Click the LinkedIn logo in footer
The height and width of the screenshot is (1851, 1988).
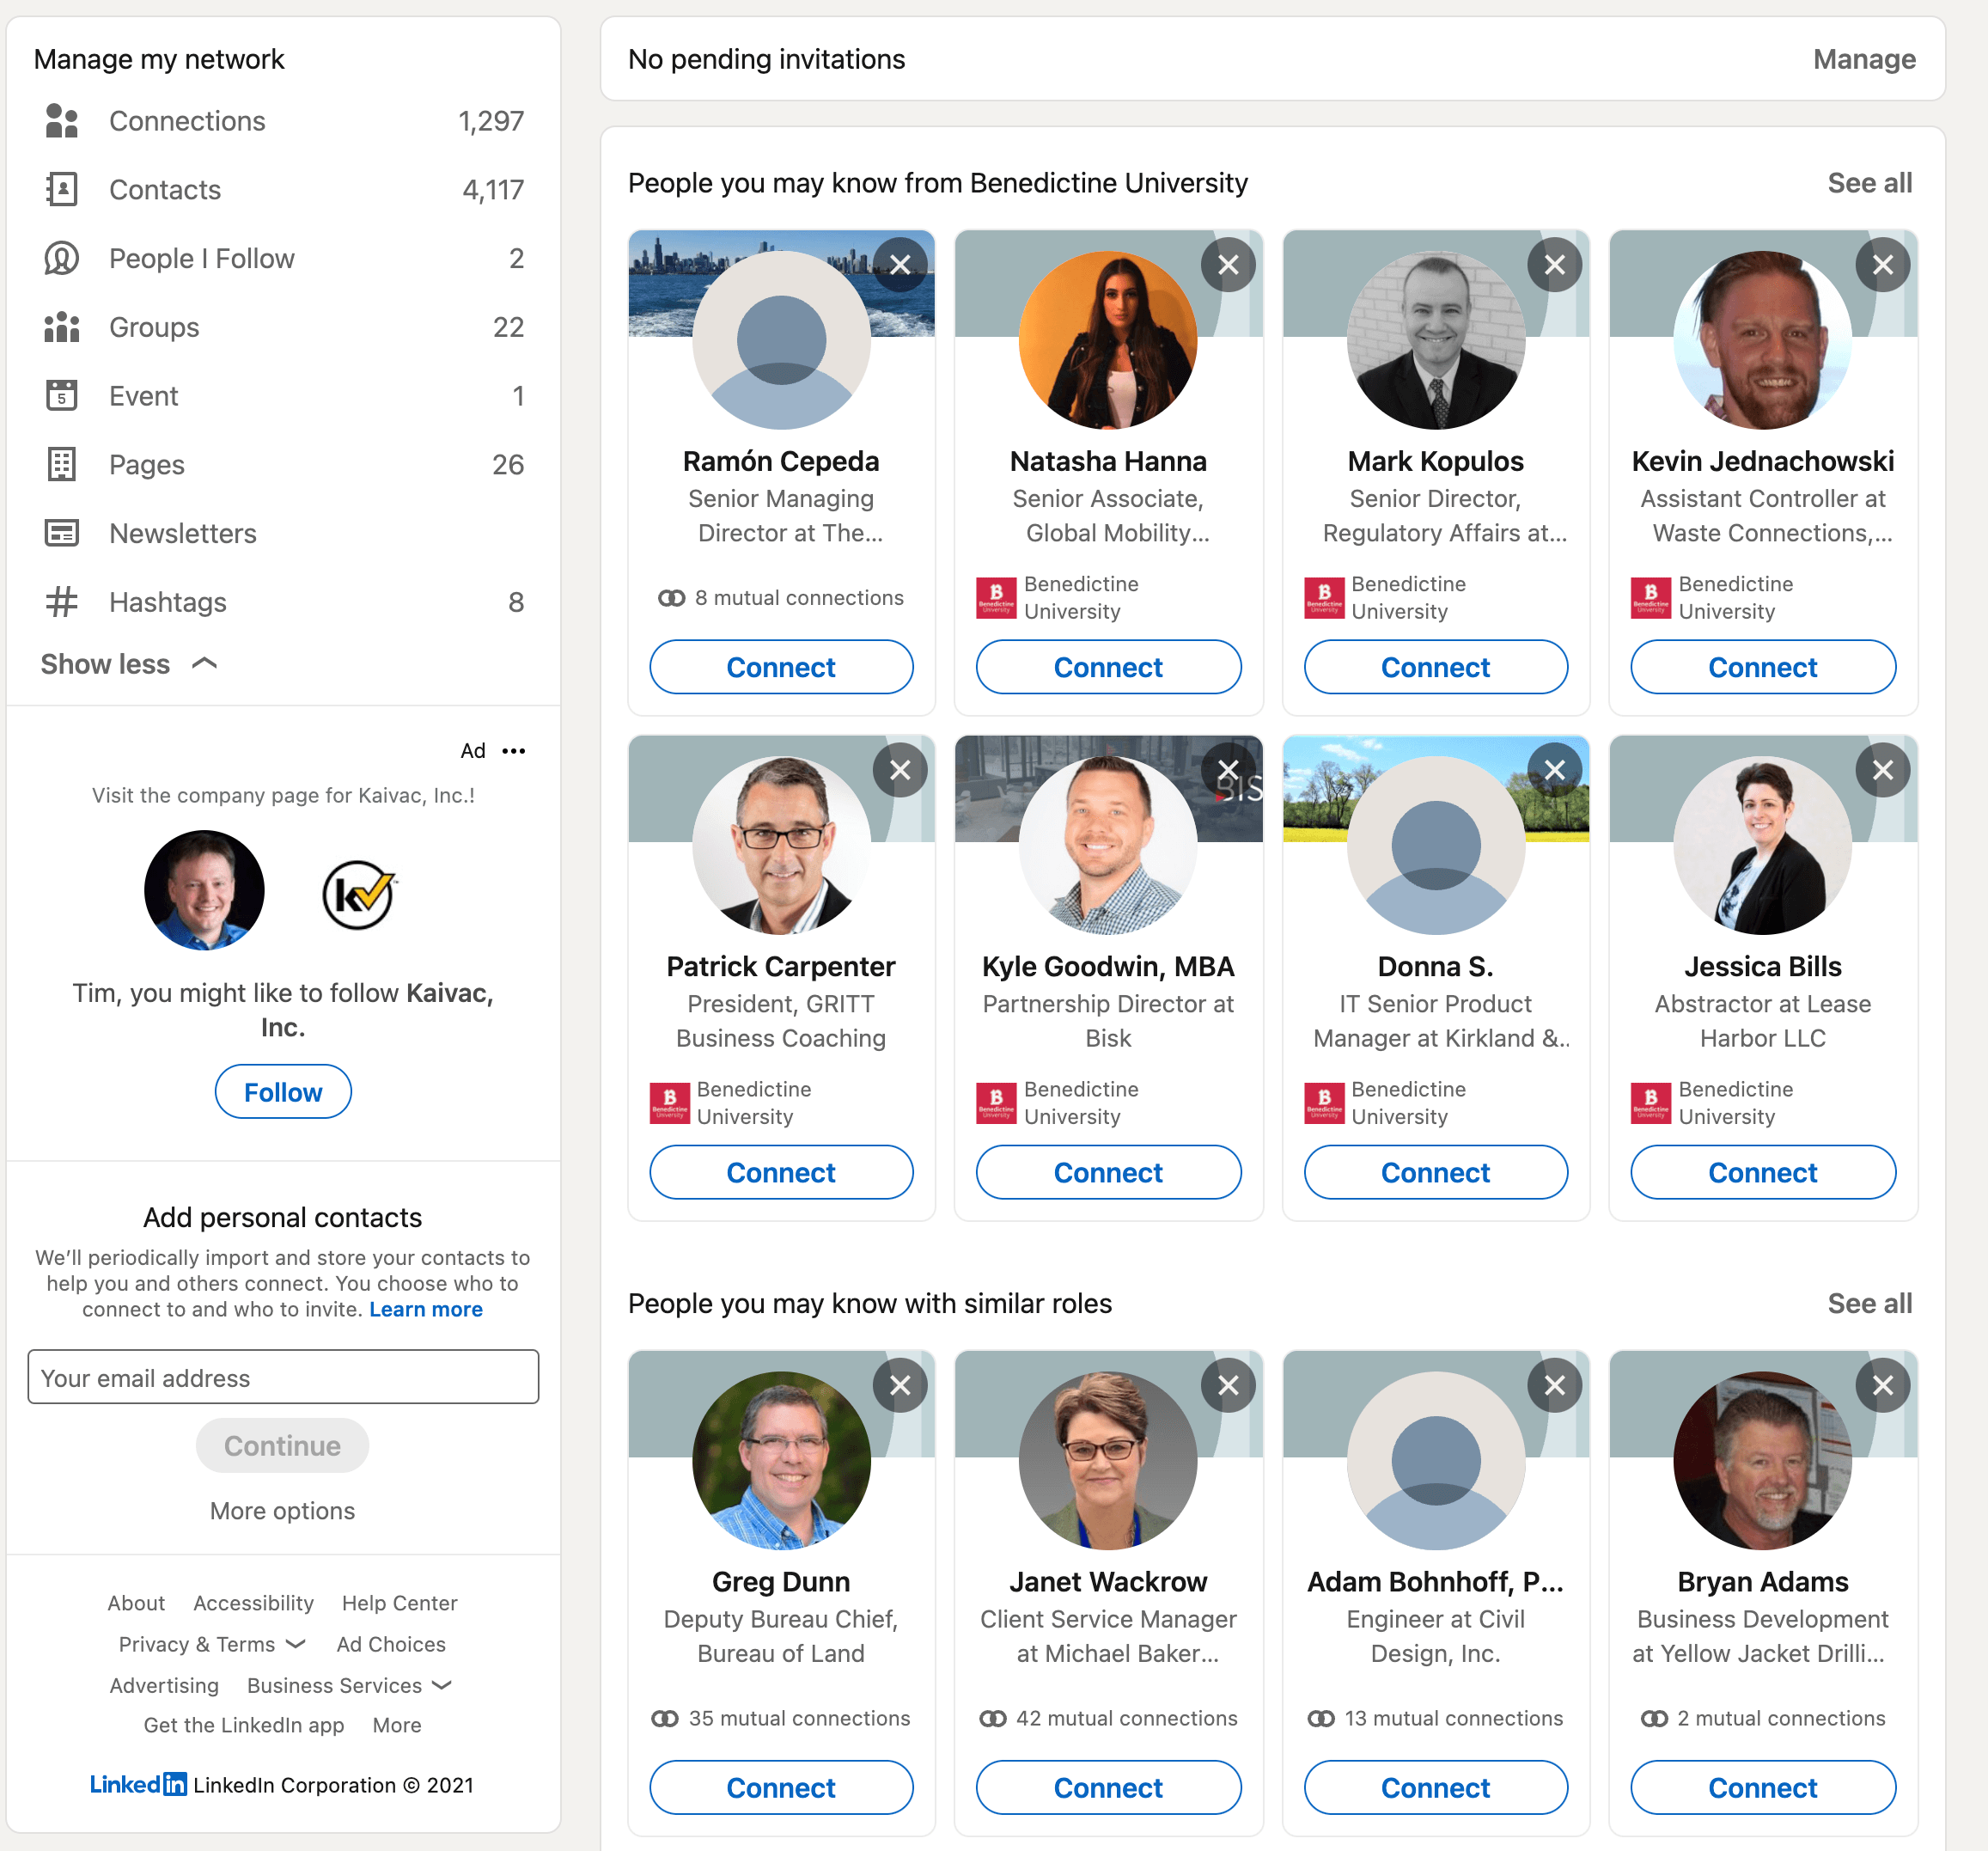138,1784
